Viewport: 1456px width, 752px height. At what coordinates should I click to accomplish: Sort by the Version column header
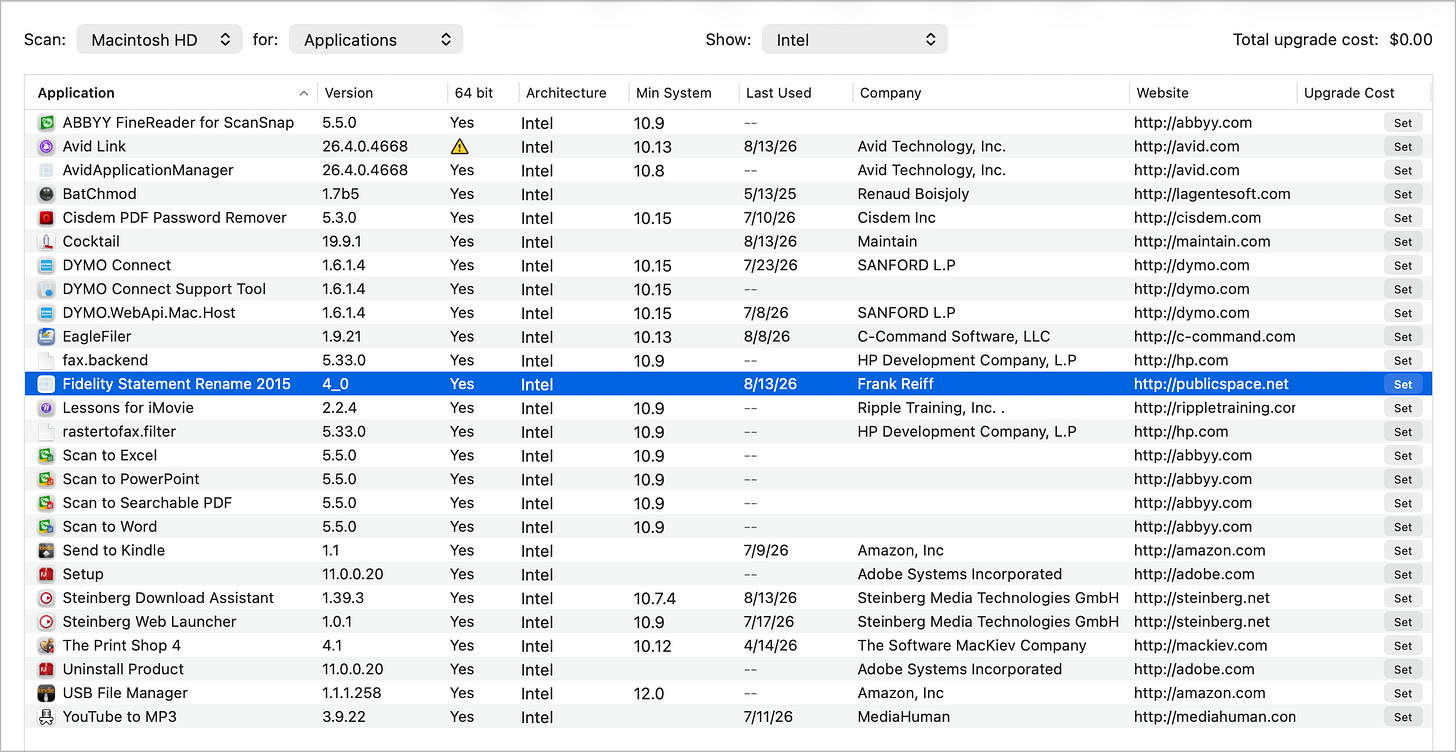382,93
